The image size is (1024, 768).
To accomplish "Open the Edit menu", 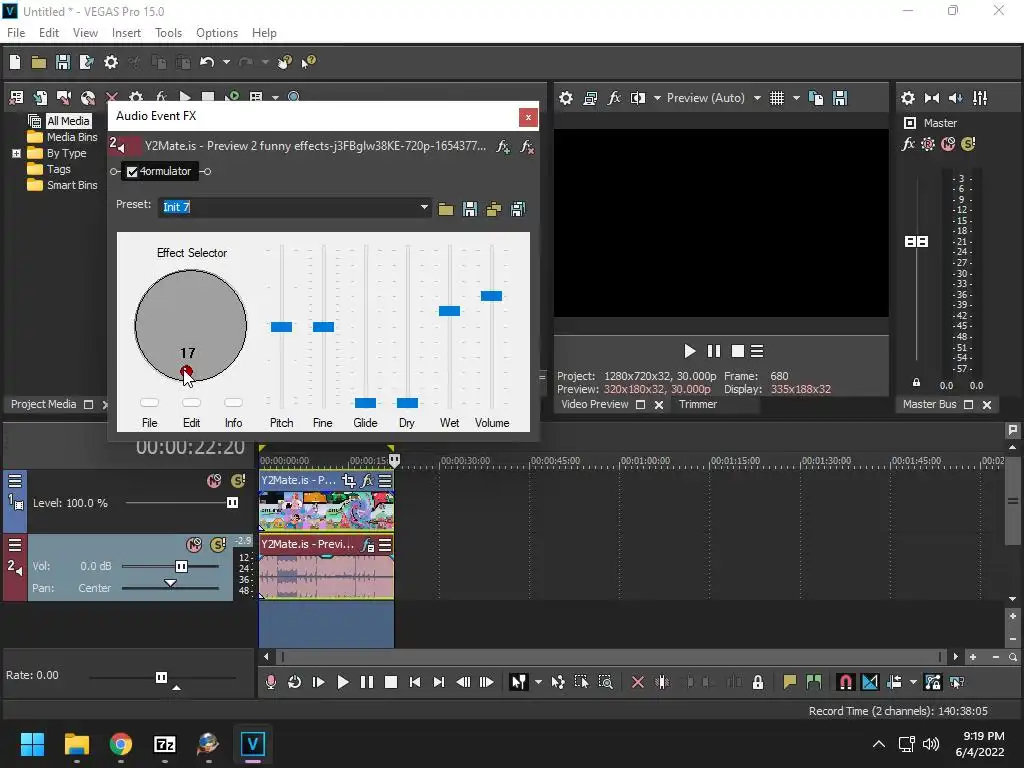I will click(48, 33).
